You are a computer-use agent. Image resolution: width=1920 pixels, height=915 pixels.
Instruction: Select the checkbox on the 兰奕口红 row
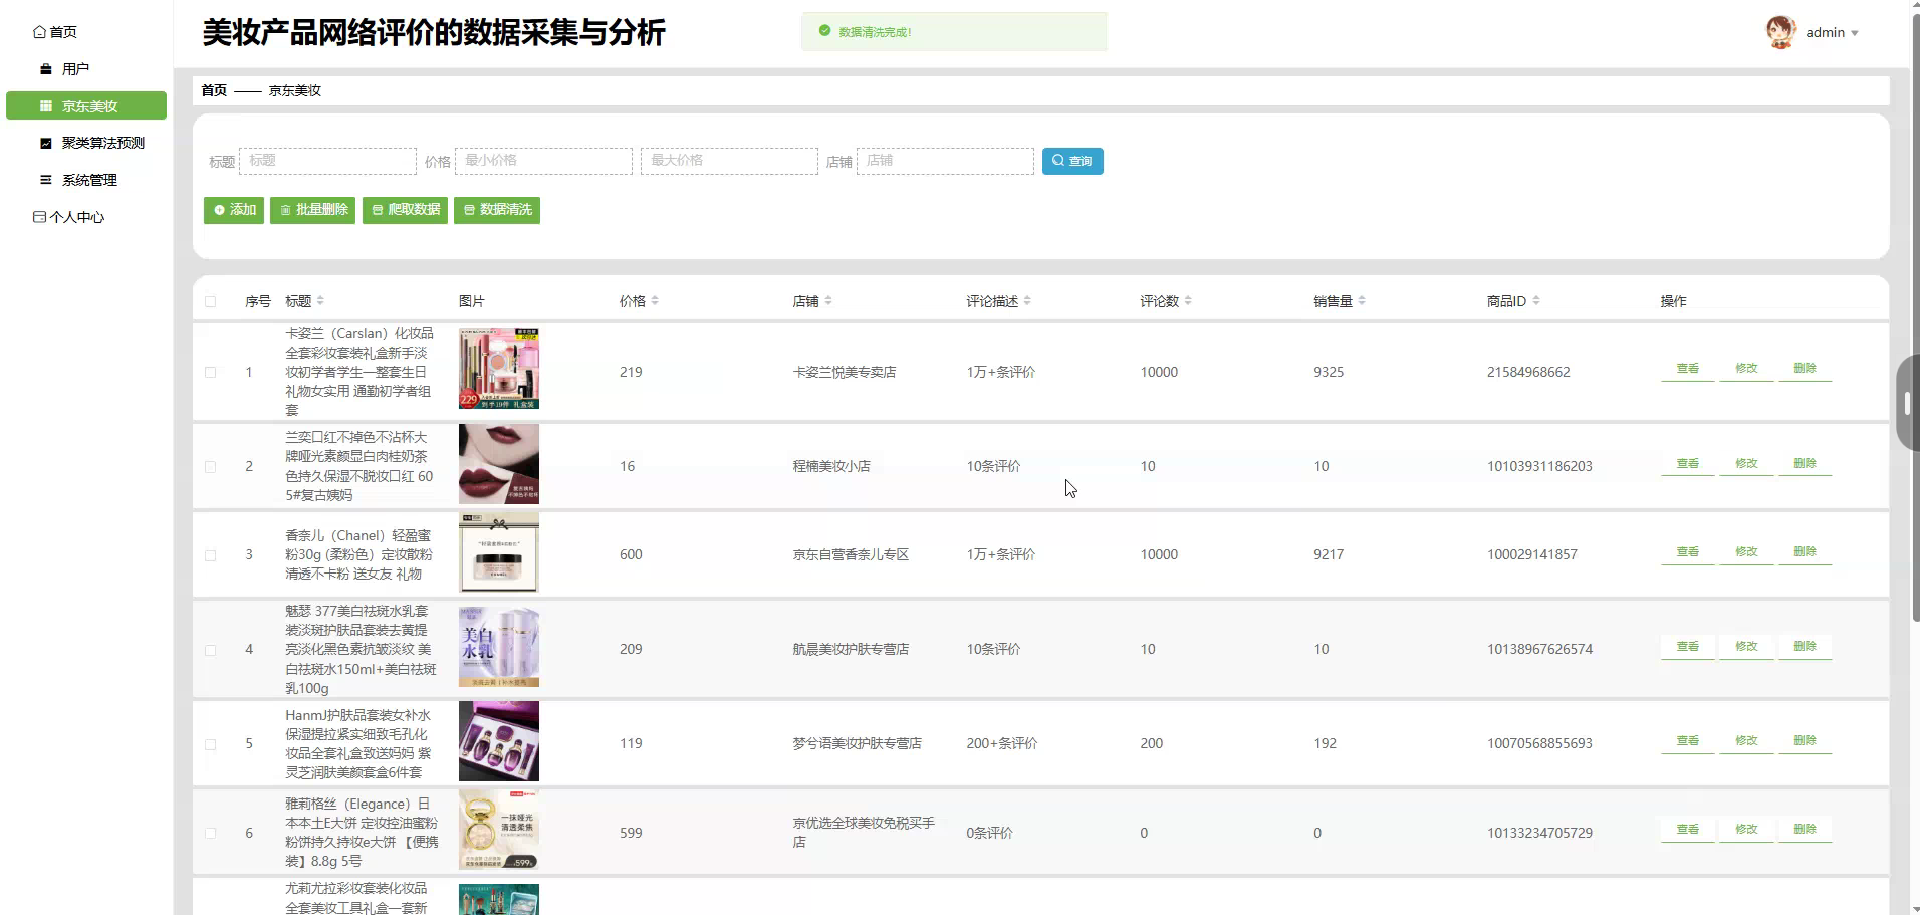click(211, 466)
